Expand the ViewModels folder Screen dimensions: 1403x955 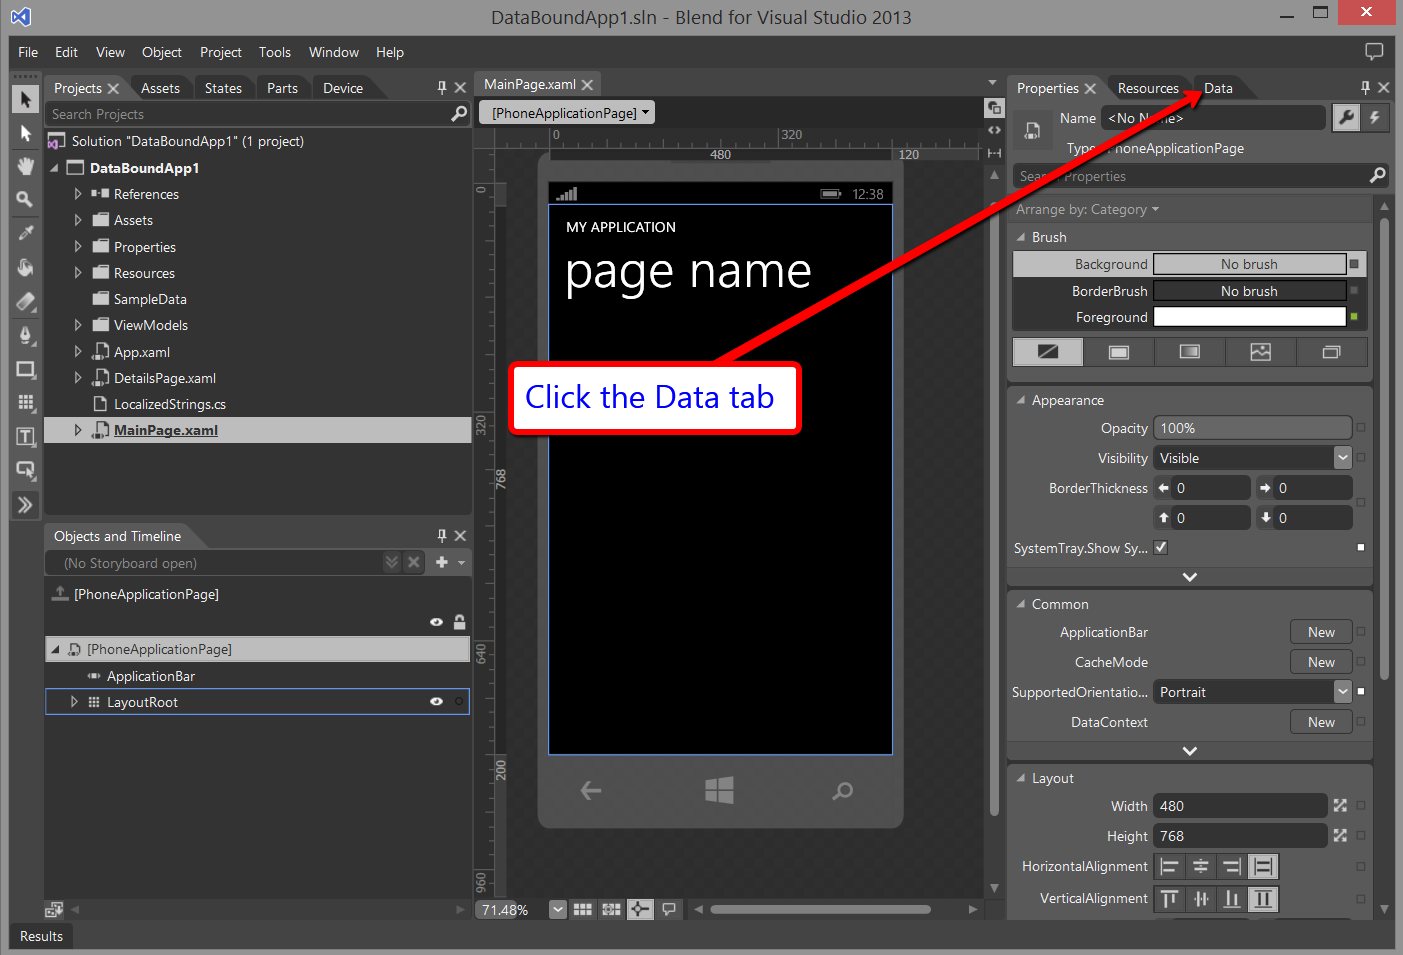click(x=78, y=325)
